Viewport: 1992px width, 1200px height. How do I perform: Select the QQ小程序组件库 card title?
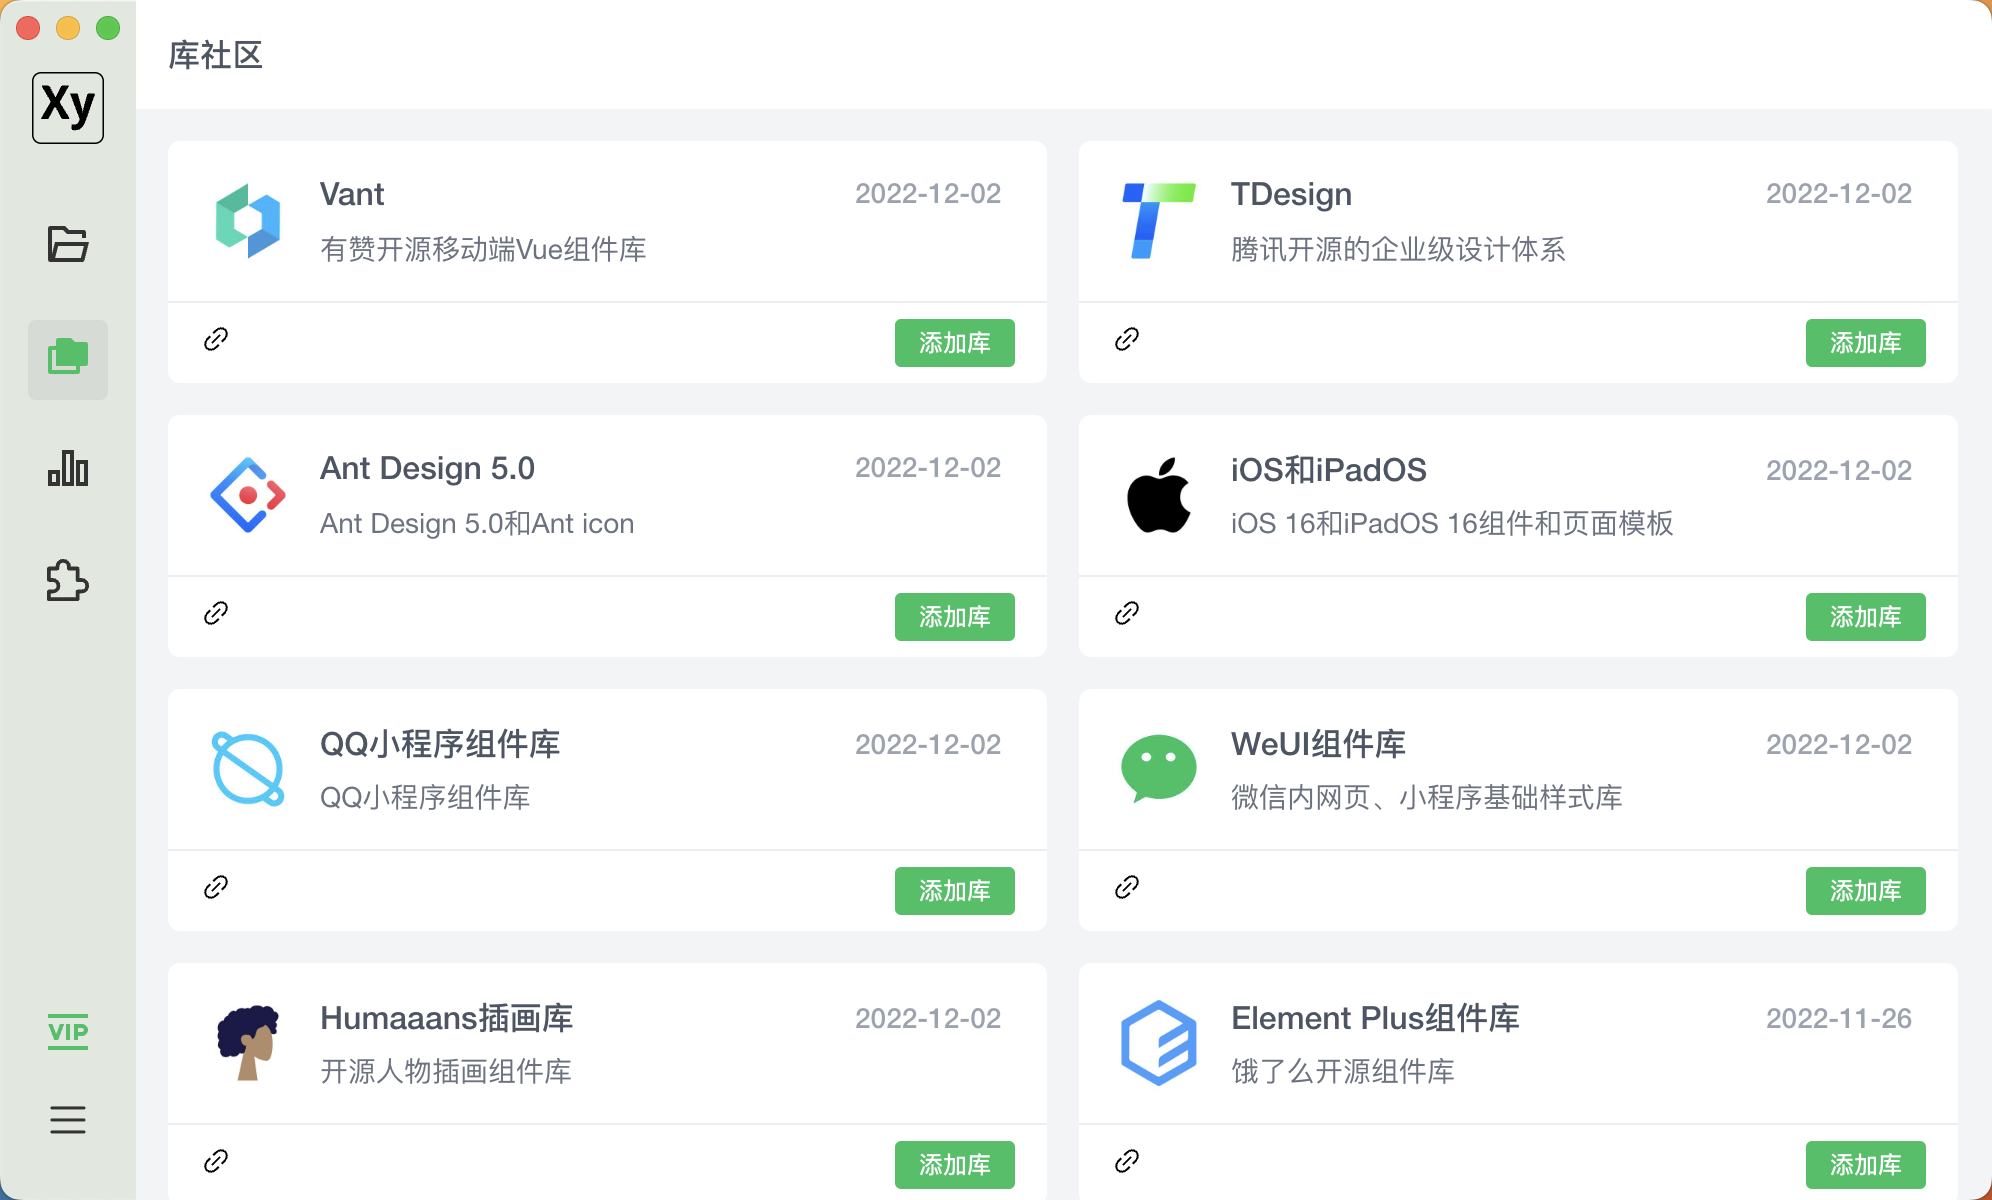pos(440,744)
